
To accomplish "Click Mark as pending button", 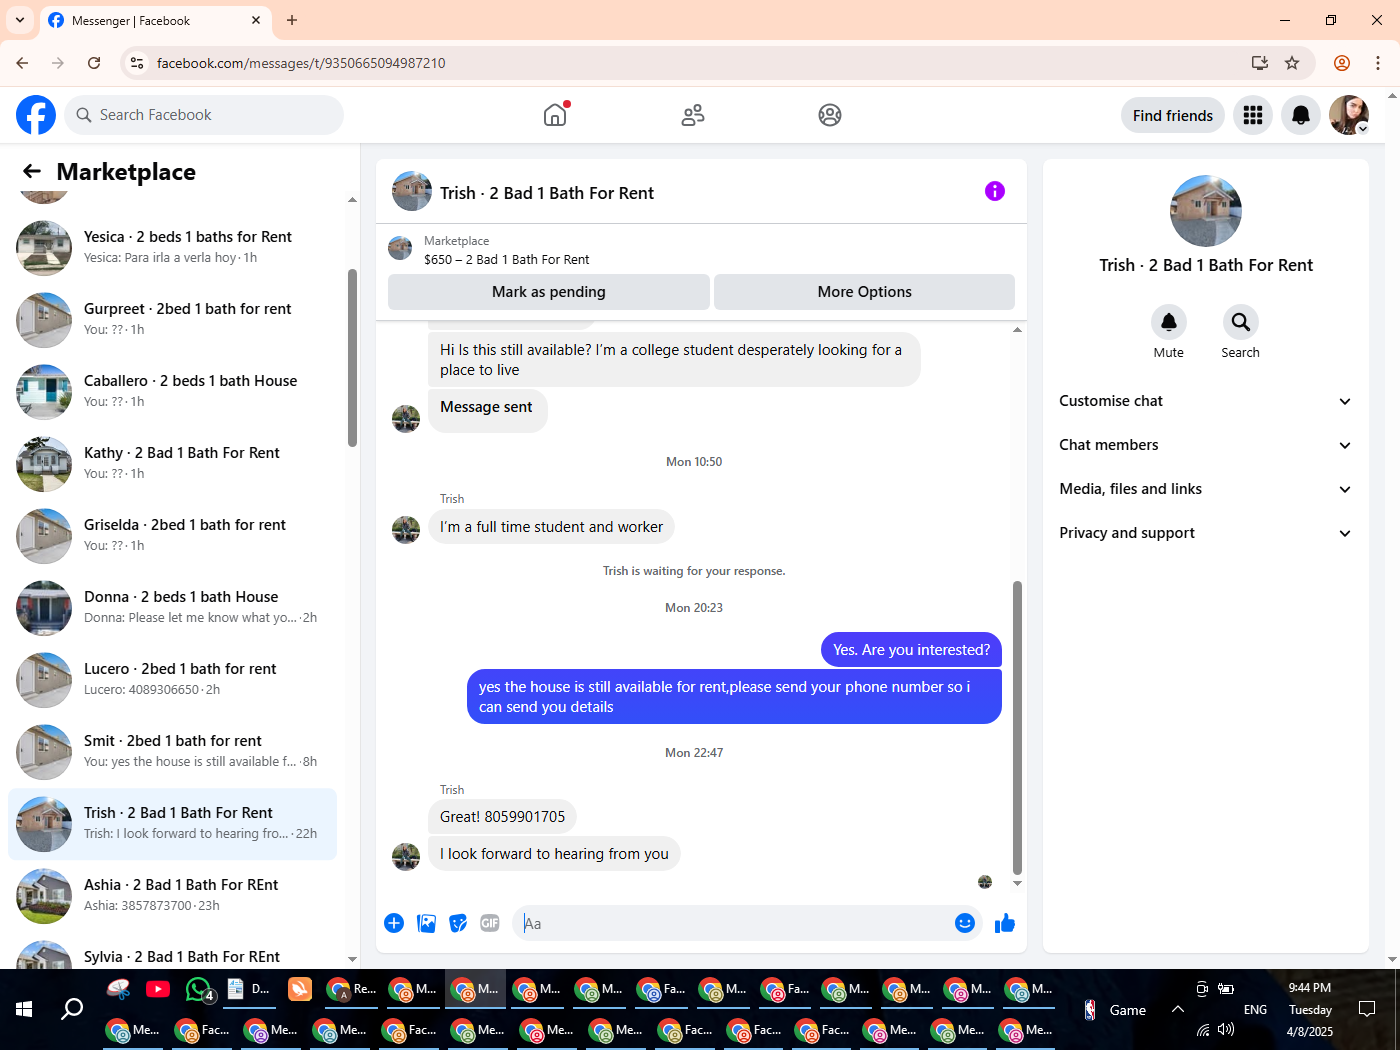I will coord(549,292).
